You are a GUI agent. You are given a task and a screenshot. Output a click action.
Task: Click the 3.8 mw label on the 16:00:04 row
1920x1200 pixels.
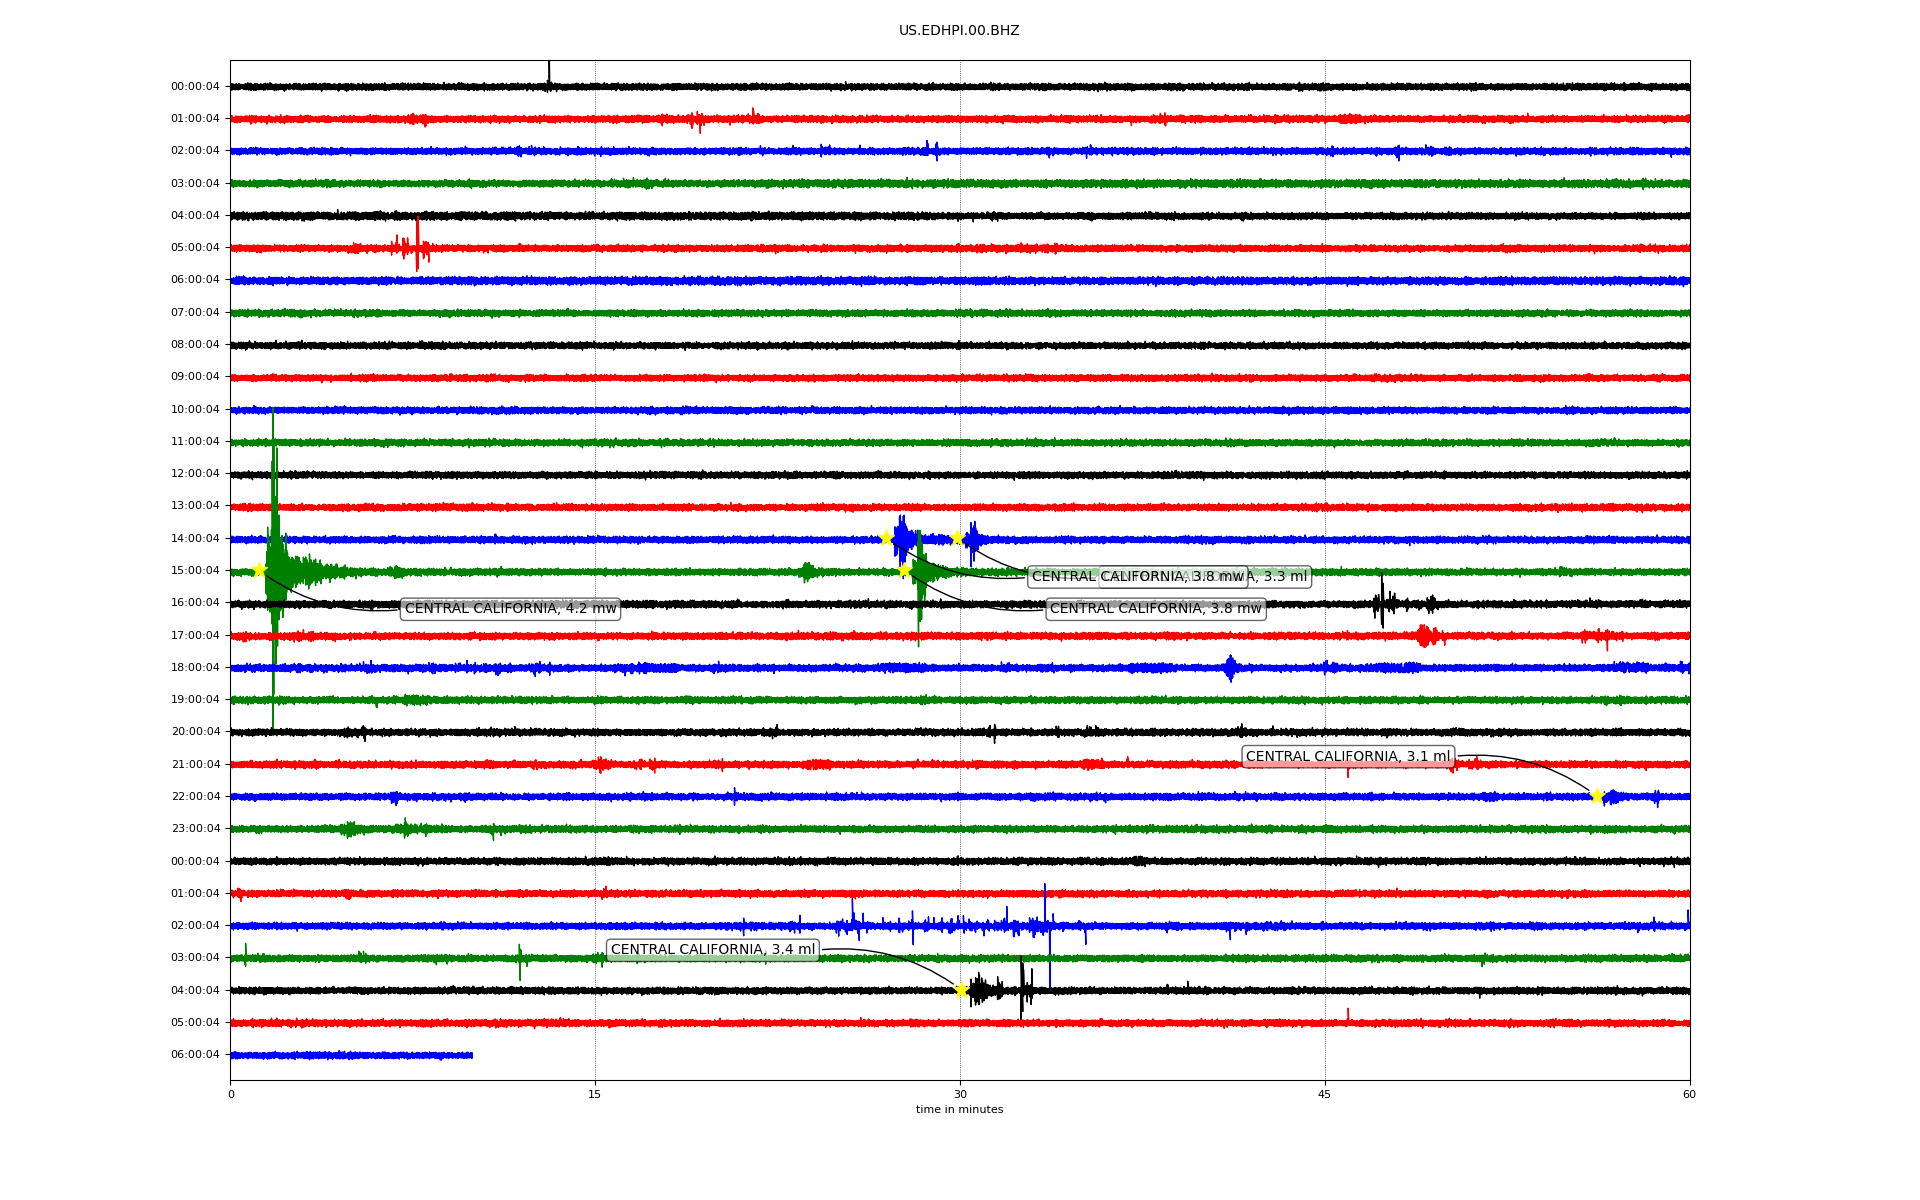point(1155,608)
